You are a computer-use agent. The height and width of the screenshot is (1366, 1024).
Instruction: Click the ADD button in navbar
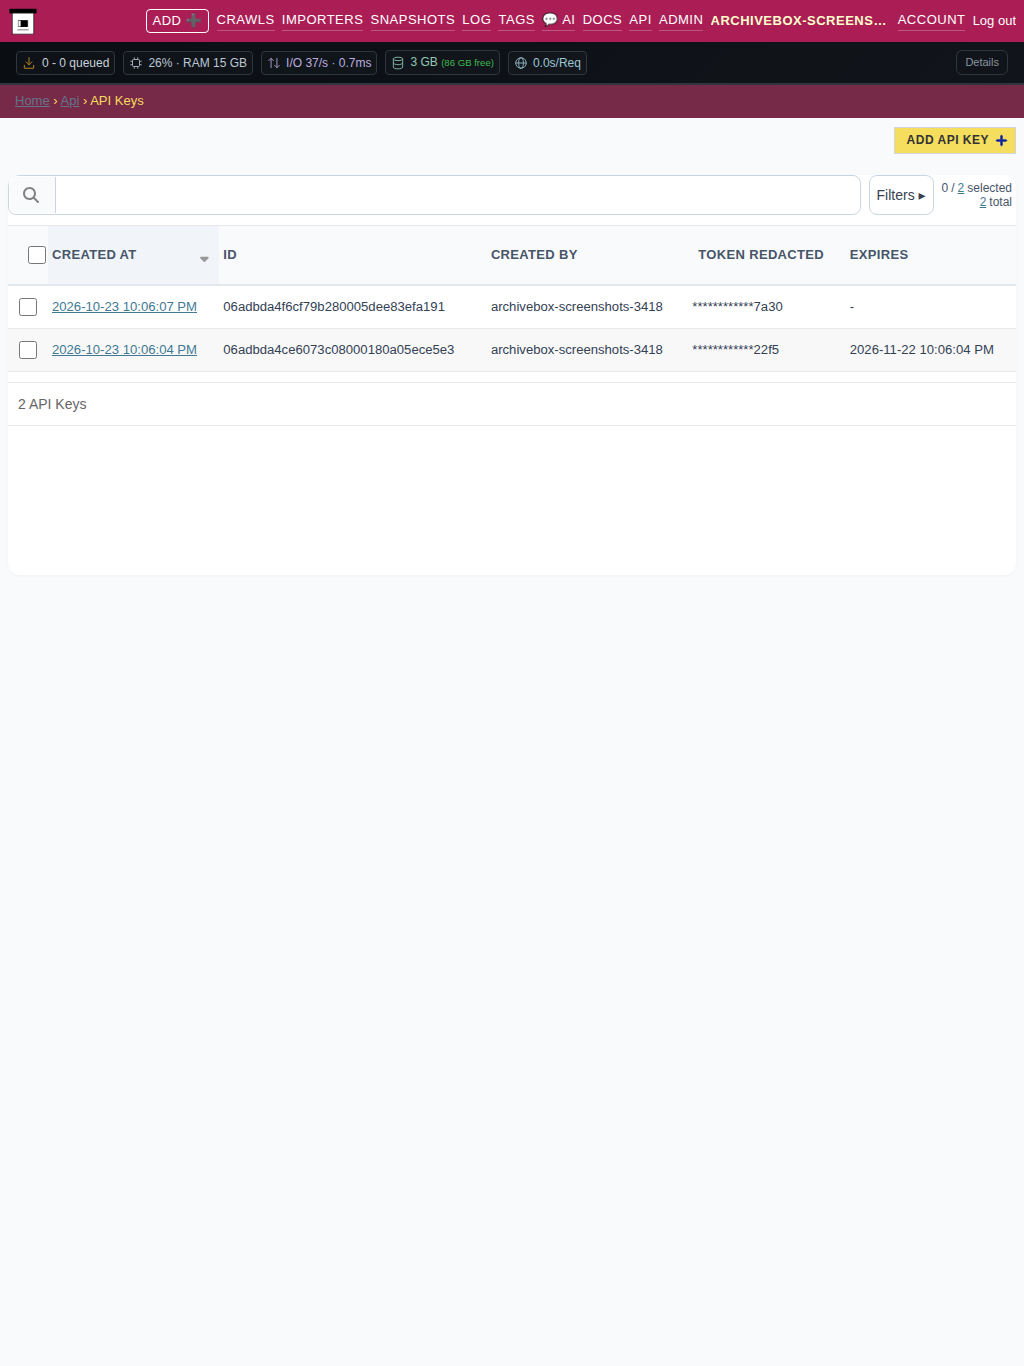(x=177, y=20)
